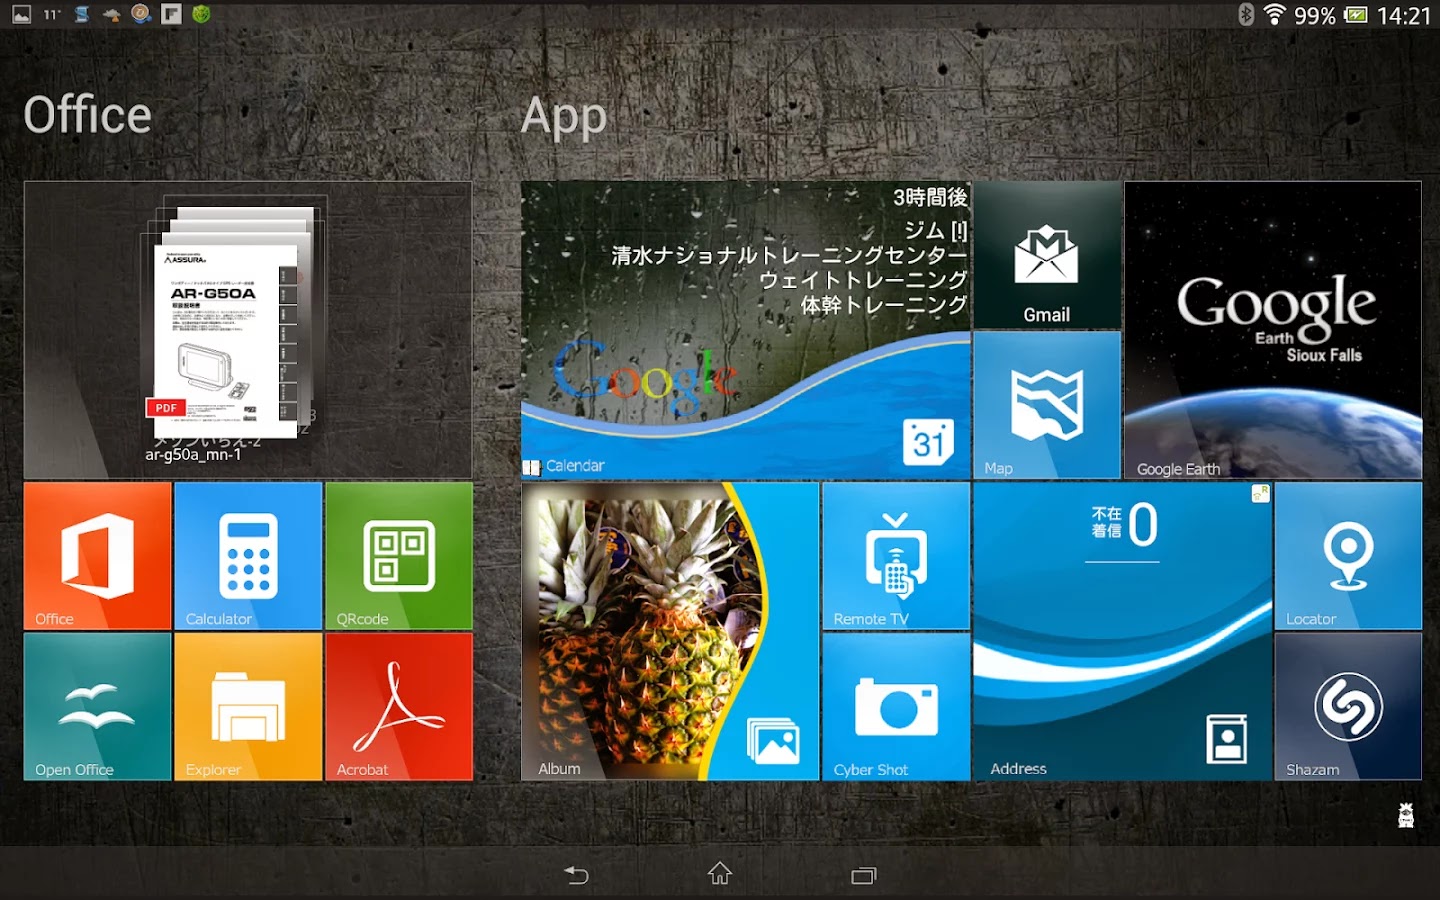This screenshot has width=1440, height=900.
Task: Tap the small robot icon at bottom right
Action: coord(1406,815)
